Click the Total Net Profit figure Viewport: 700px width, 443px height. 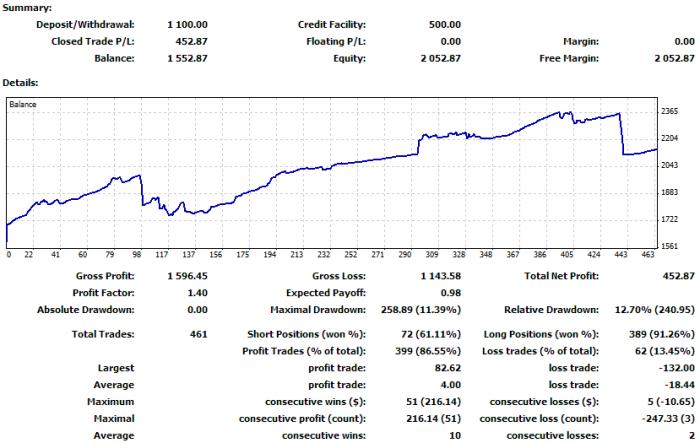point(679,276)
